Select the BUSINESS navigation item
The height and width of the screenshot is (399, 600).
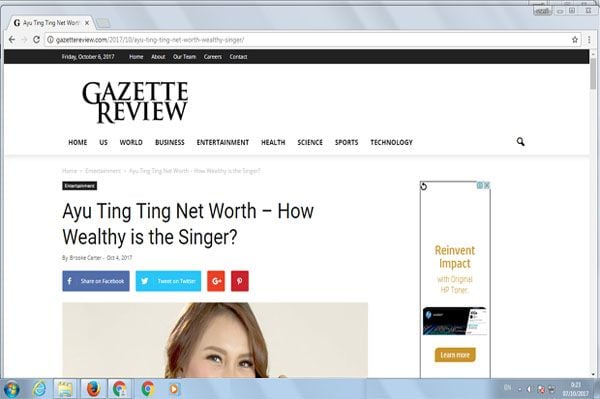click(170, 142)
